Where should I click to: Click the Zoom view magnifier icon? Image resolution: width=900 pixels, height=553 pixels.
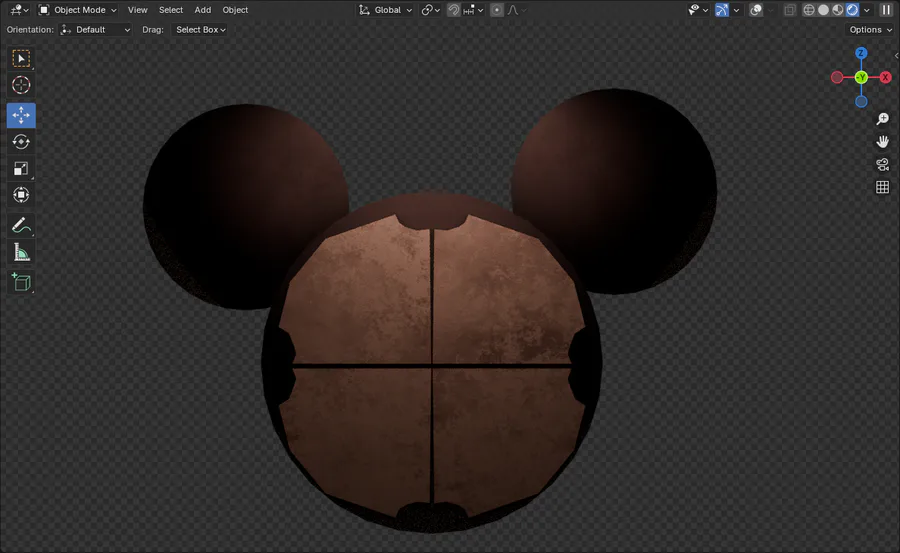coord(882,119)
